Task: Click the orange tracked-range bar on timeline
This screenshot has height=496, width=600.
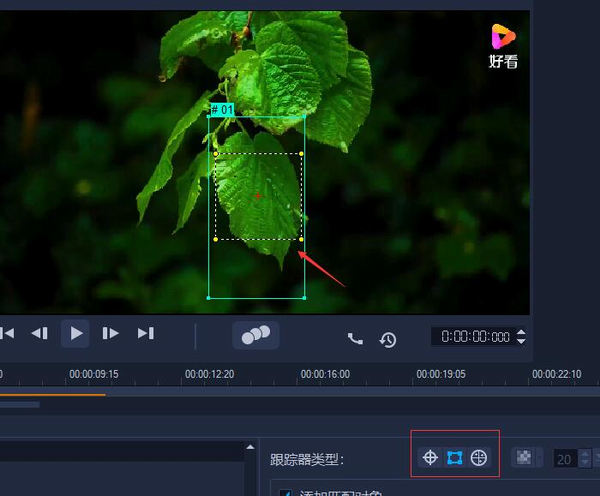Action: 52,394
